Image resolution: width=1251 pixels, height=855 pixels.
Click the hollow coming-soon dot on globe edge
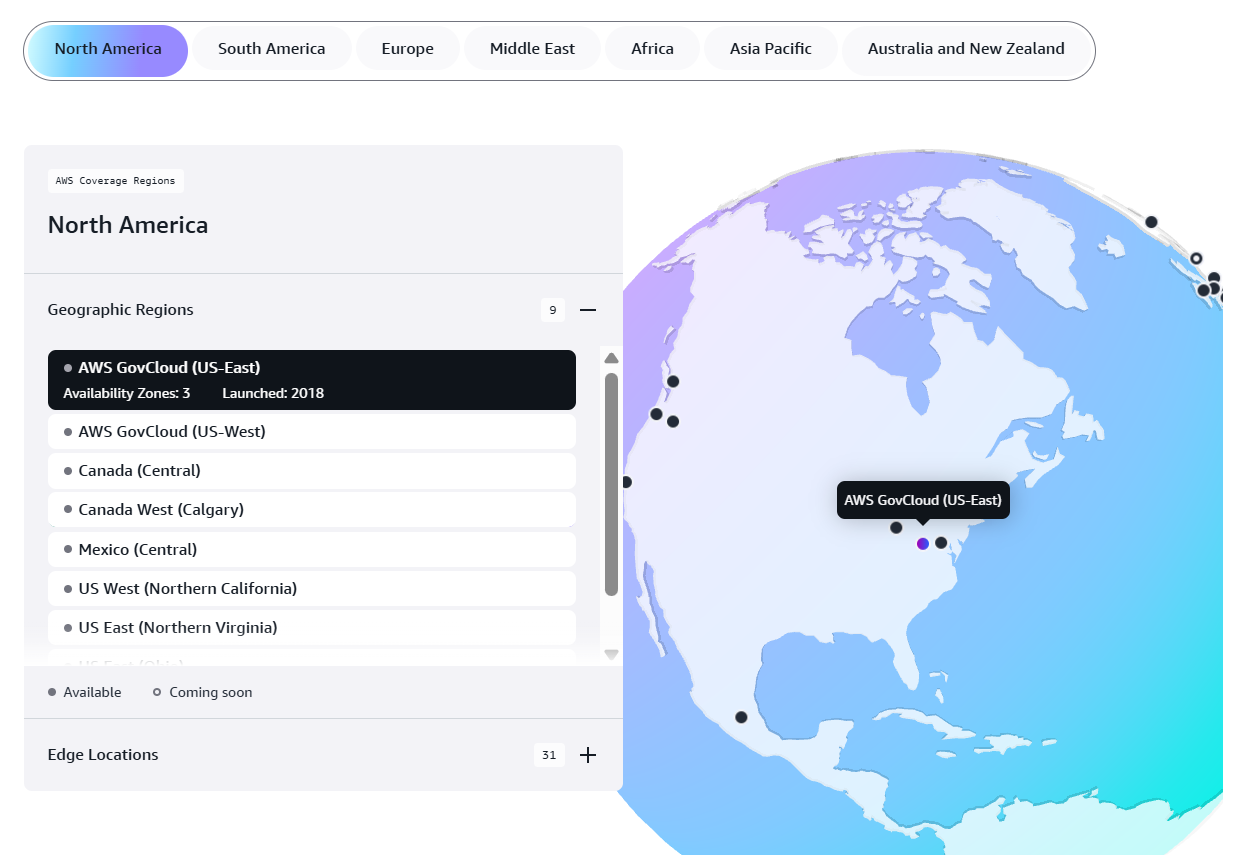pyautogui.click(x=1196, y=258)
